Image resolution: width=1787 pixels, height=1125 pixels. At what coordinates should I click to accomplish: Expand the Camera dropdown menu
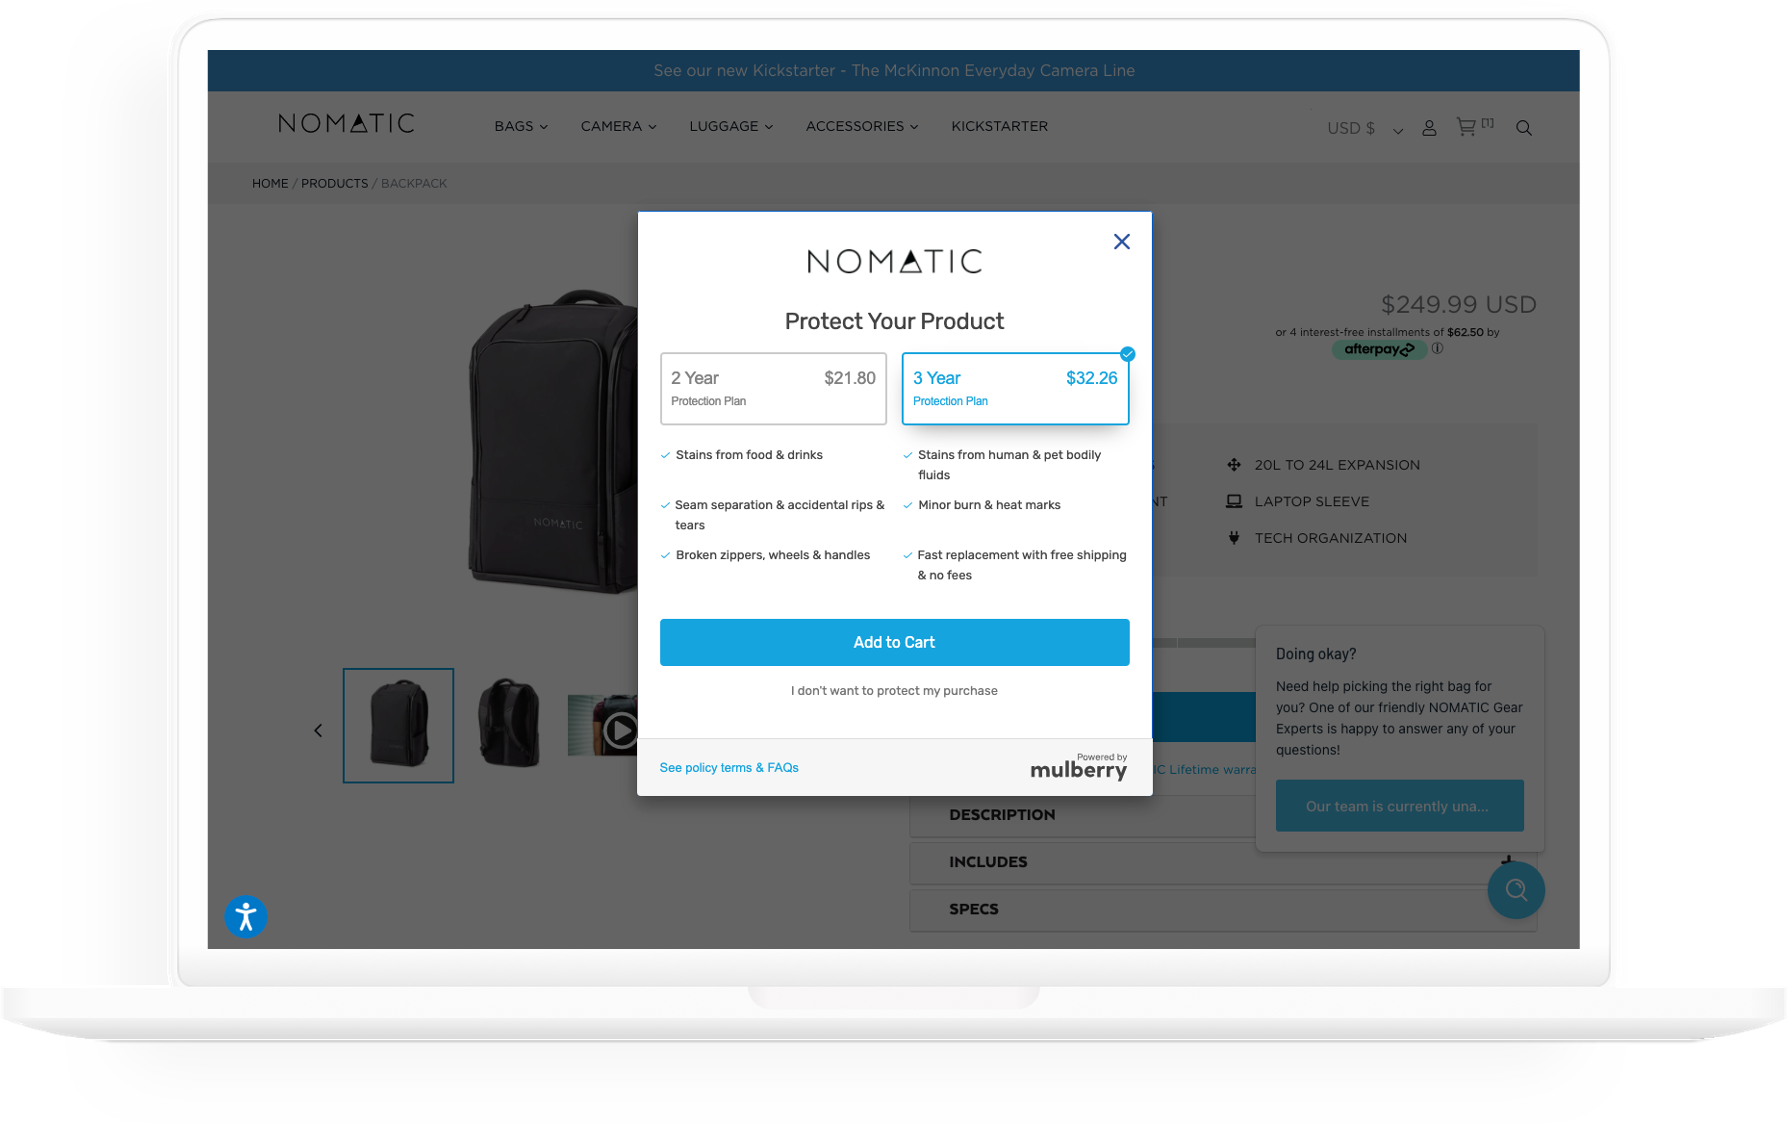[618, 127]
